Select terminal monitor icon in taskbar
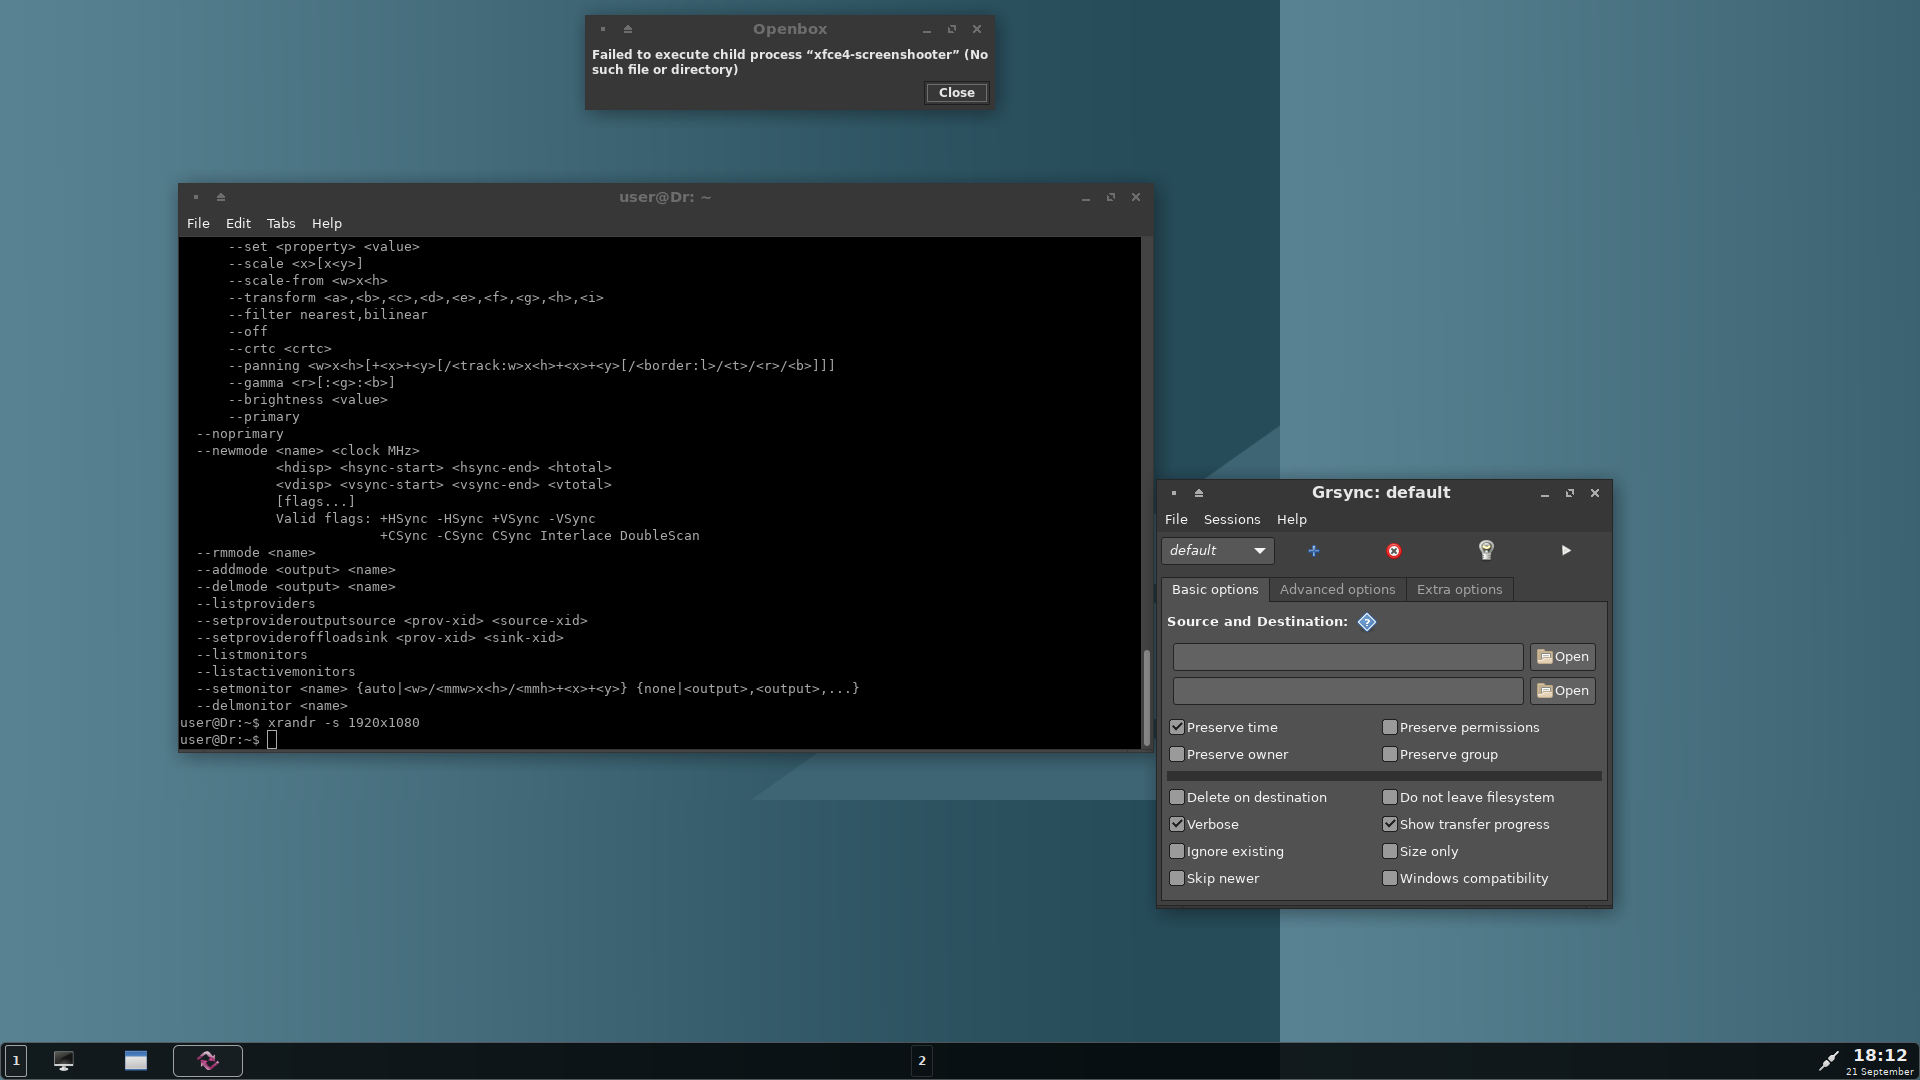 pyautogui.click(x=64, y=1061)
